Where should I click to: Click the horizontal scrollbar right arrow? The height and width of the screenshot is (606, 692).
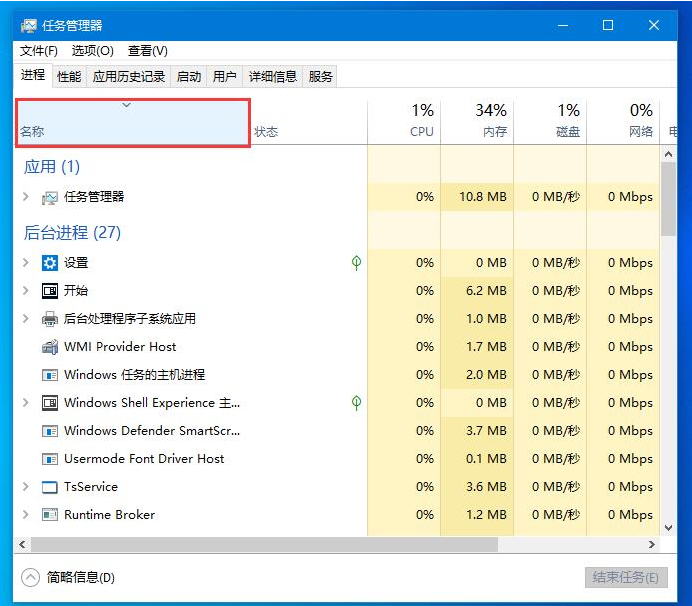click(x=652, y=544)
